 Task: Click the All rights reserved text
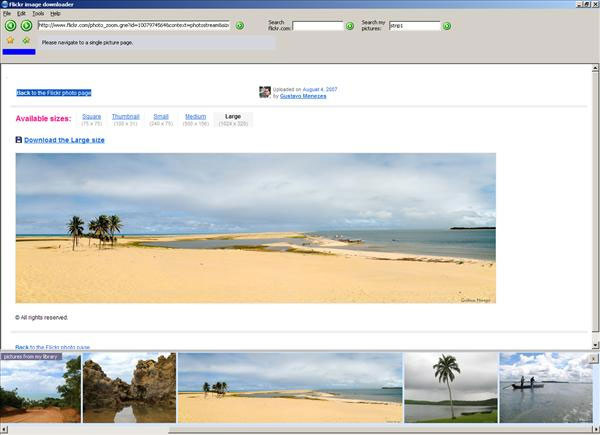coord(41,318)
